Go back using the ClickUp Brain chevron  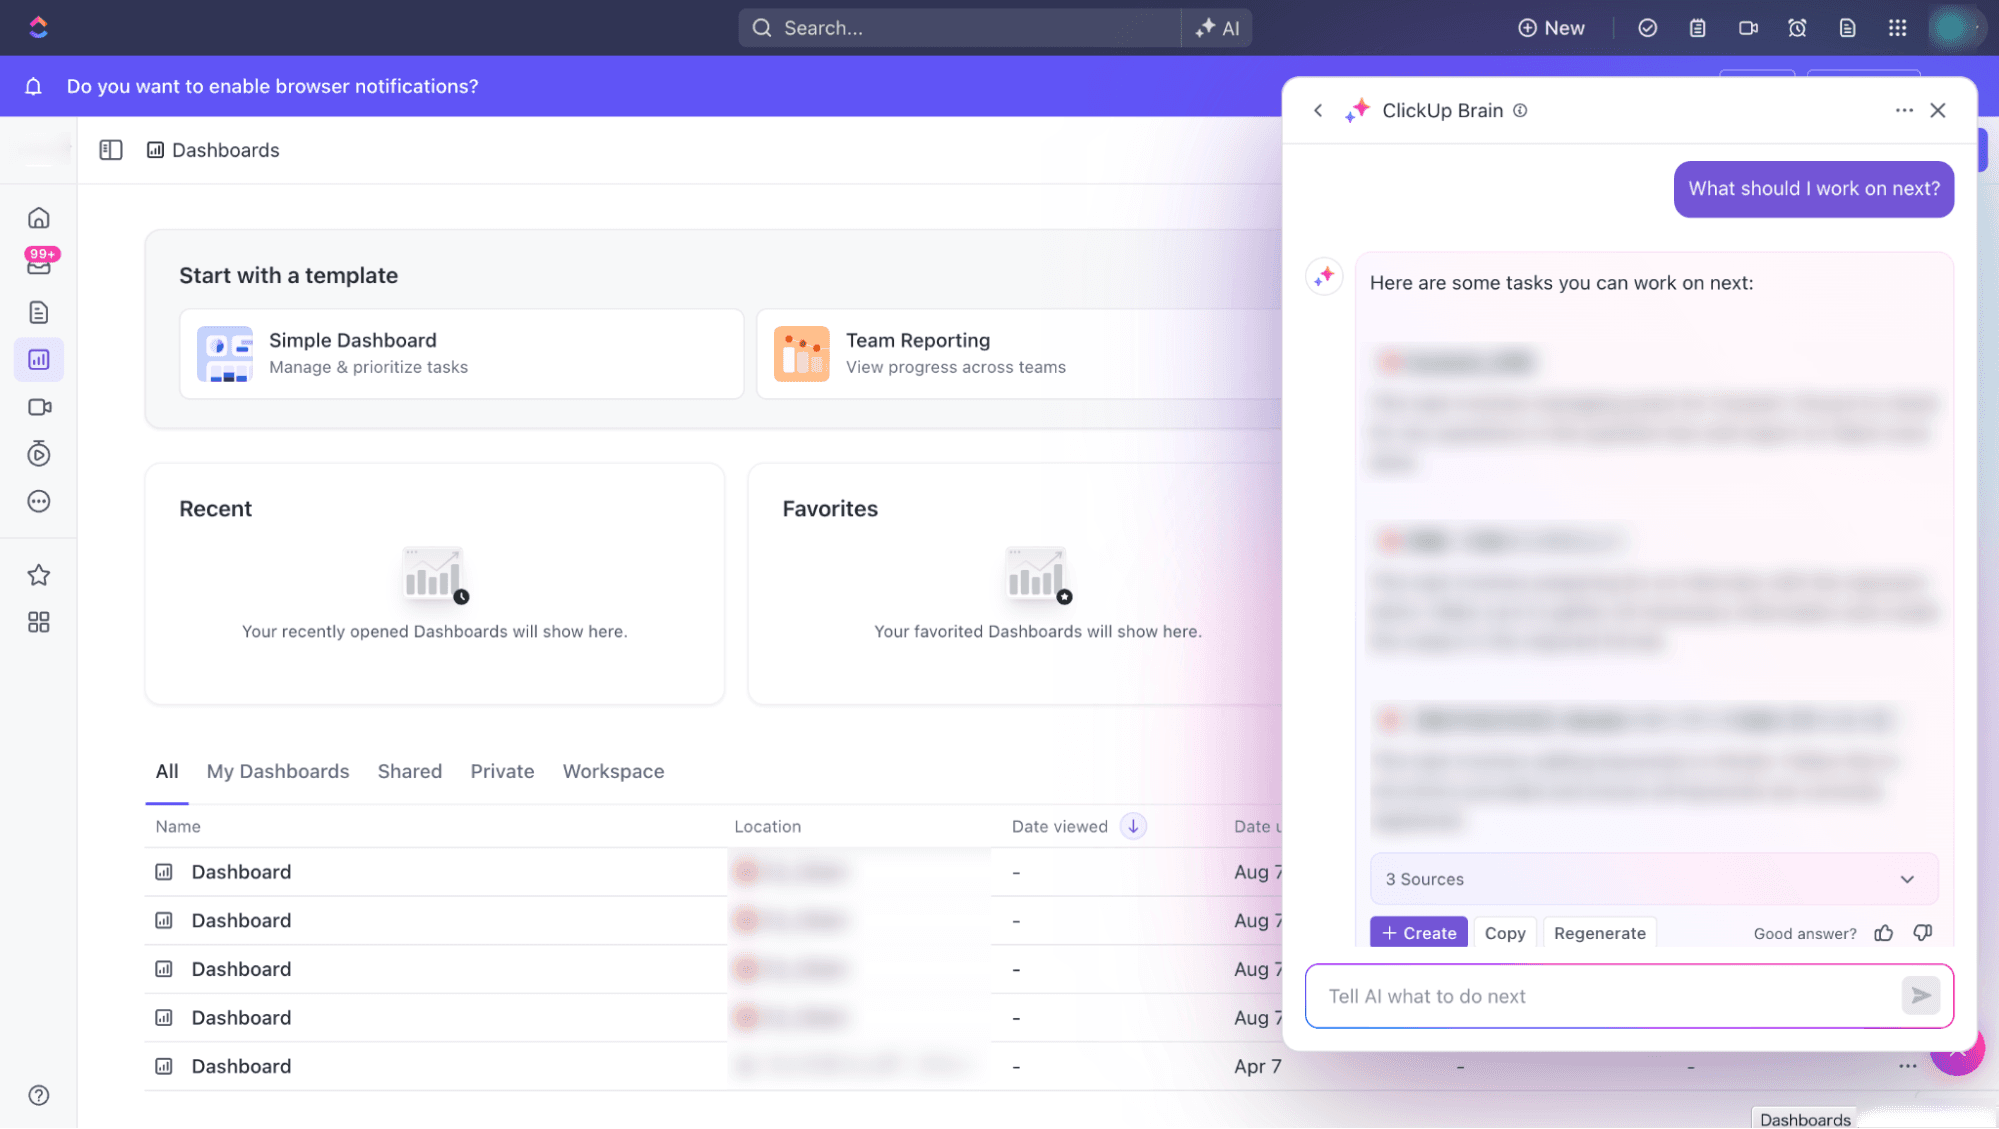[x=1318, y=111]
